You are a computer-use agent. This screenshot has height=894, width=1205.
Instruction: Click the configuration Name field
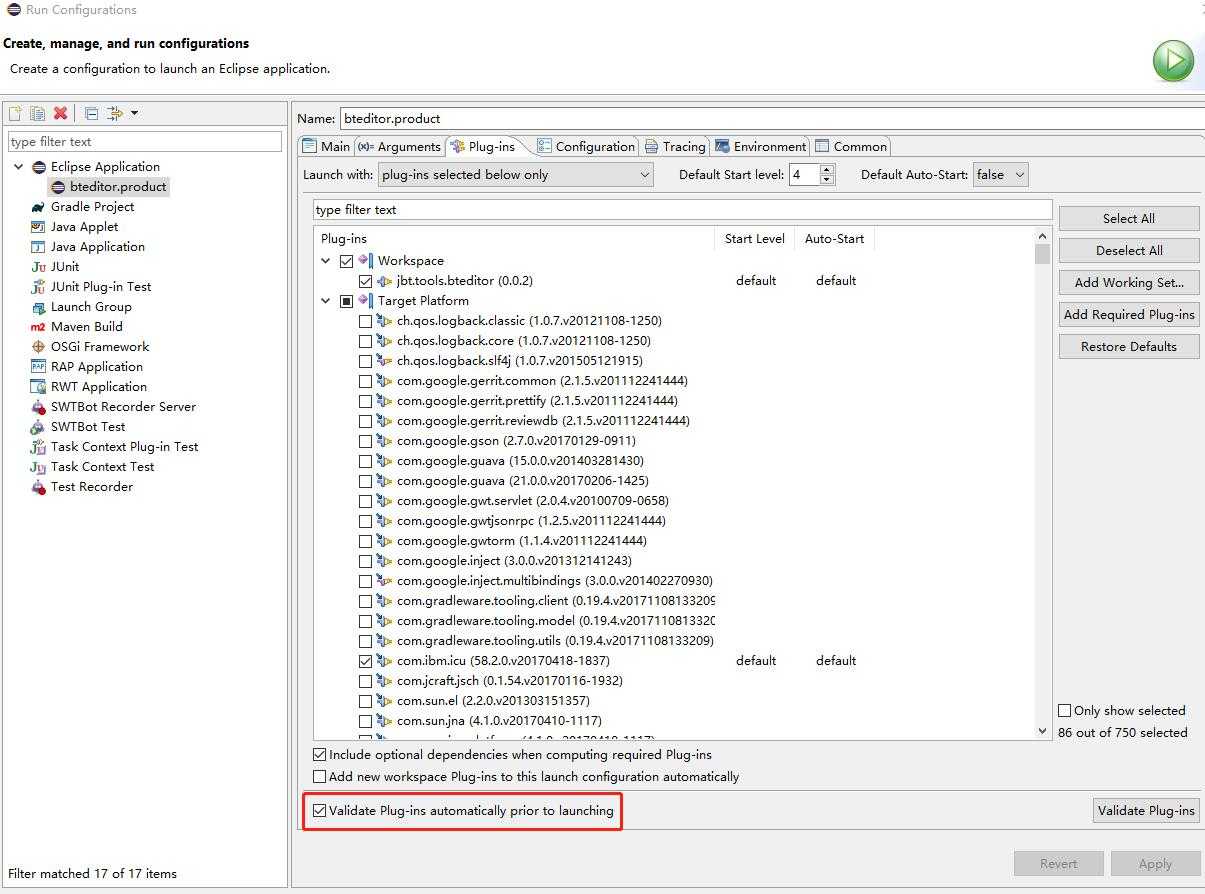tap(771, 118)
